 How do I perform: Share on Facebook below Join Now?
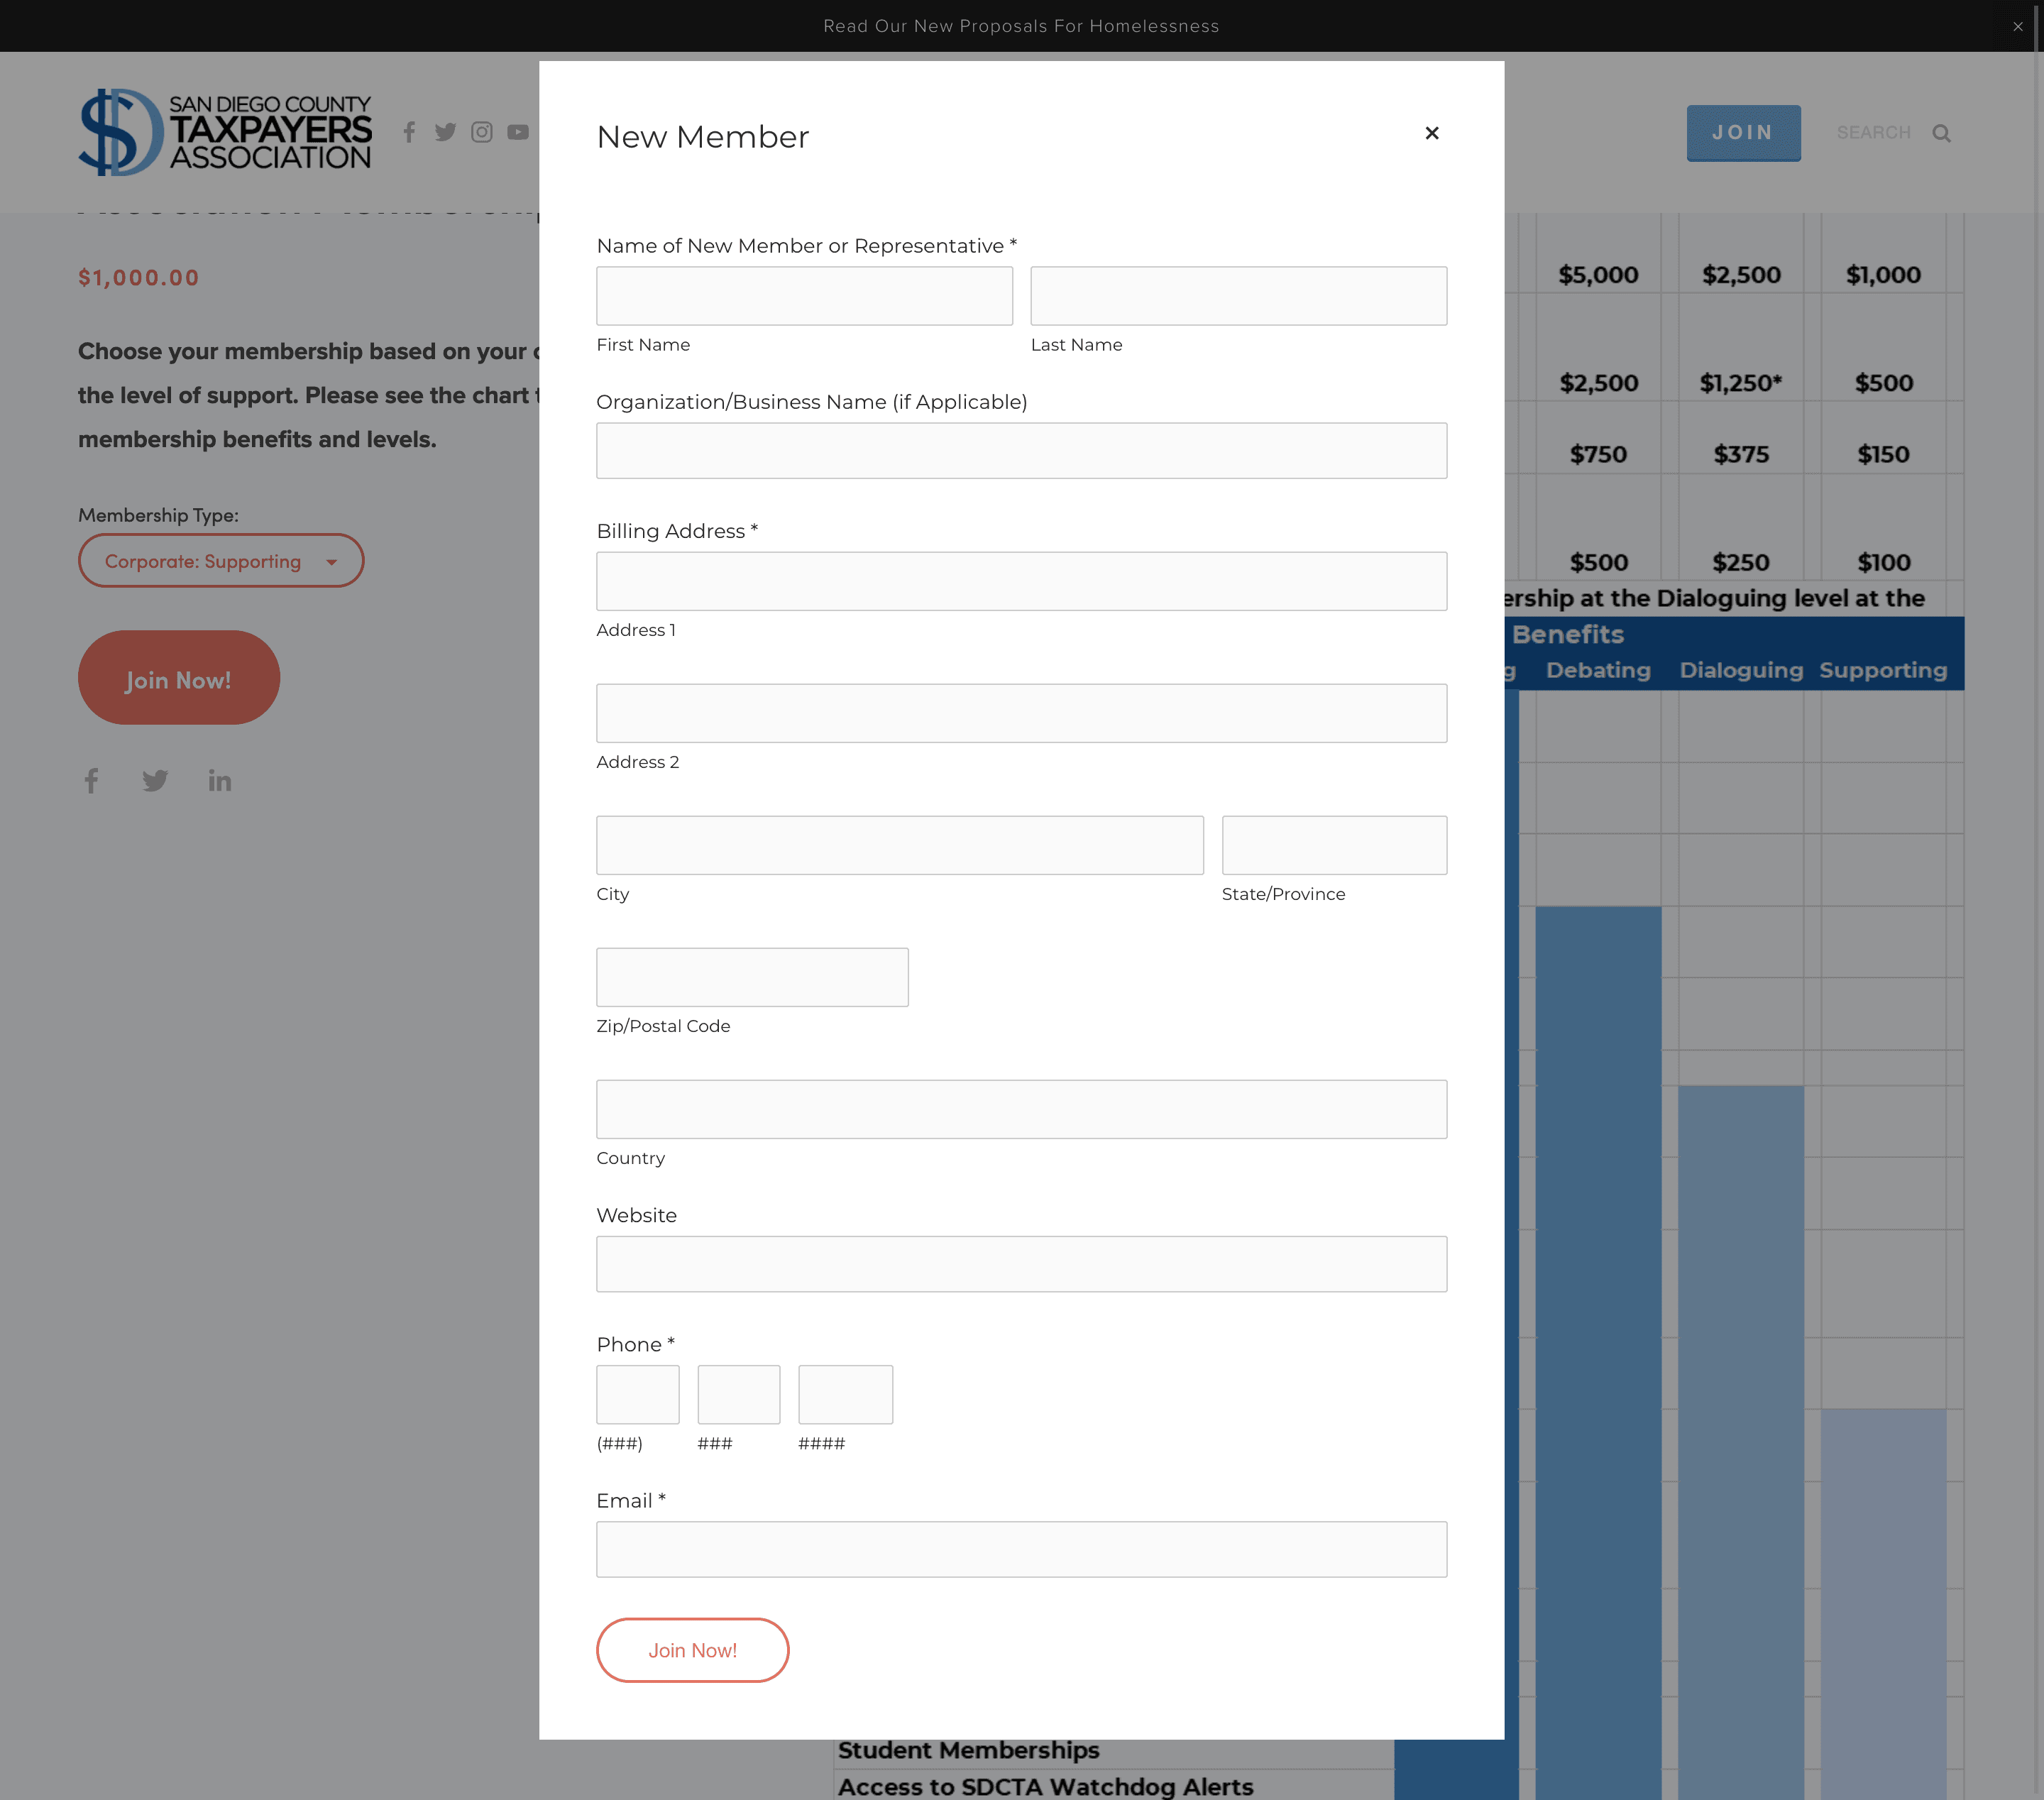pos(91,781)
